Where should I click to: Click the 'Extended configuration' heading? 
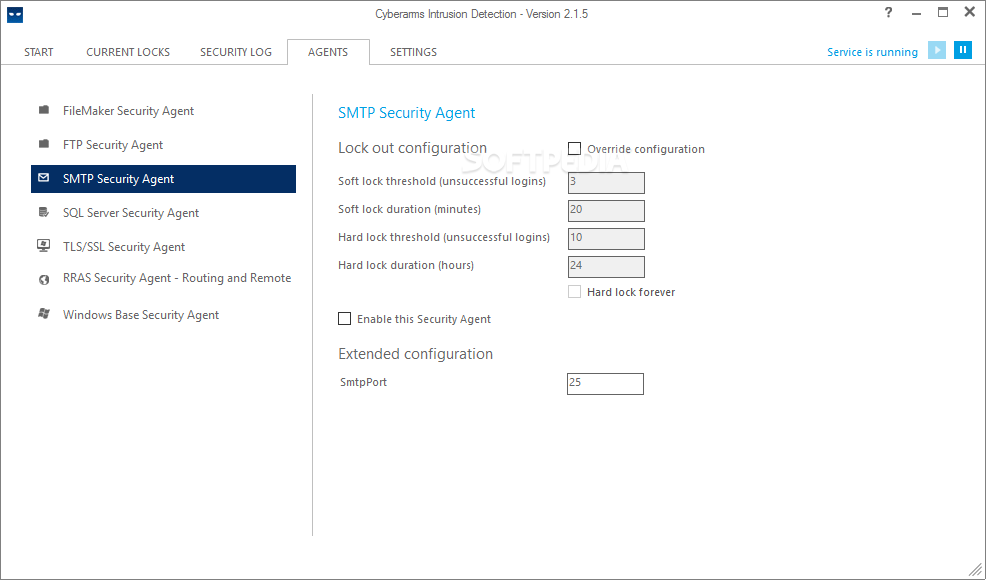coord(416,354)
